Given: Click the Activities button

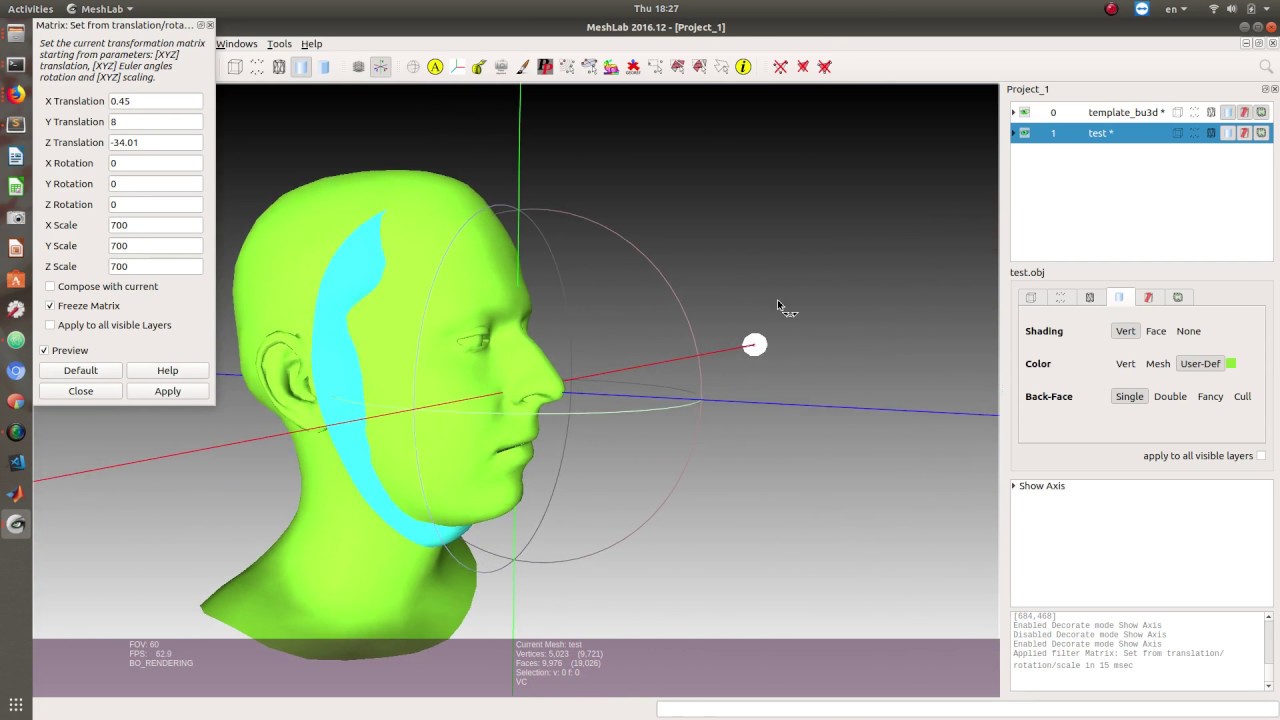Looking at the screenshot, I should click(30, 9).
